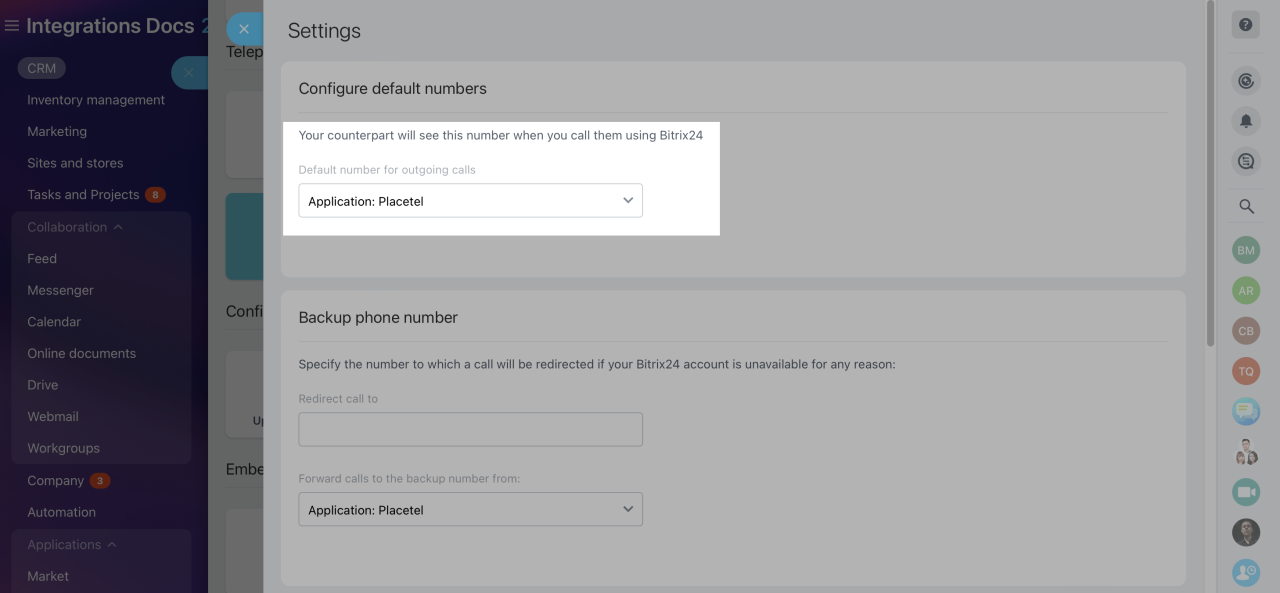
Task: Click the TQ avatar icon
Action: (1245, 371)
